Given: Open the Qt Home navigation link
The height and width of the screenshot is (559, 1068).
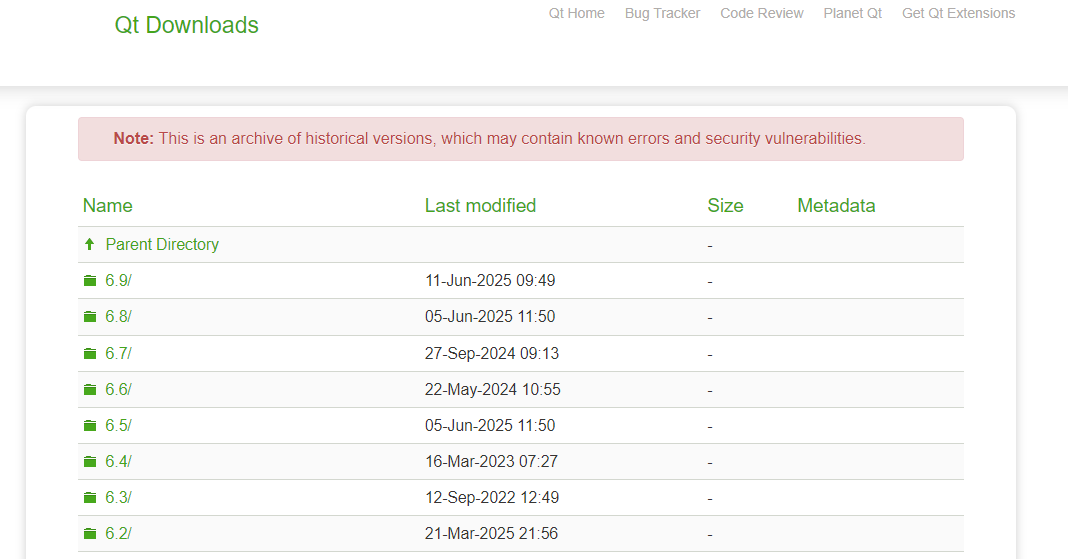Looking at the screenshot, I should (x=576, y=14).
